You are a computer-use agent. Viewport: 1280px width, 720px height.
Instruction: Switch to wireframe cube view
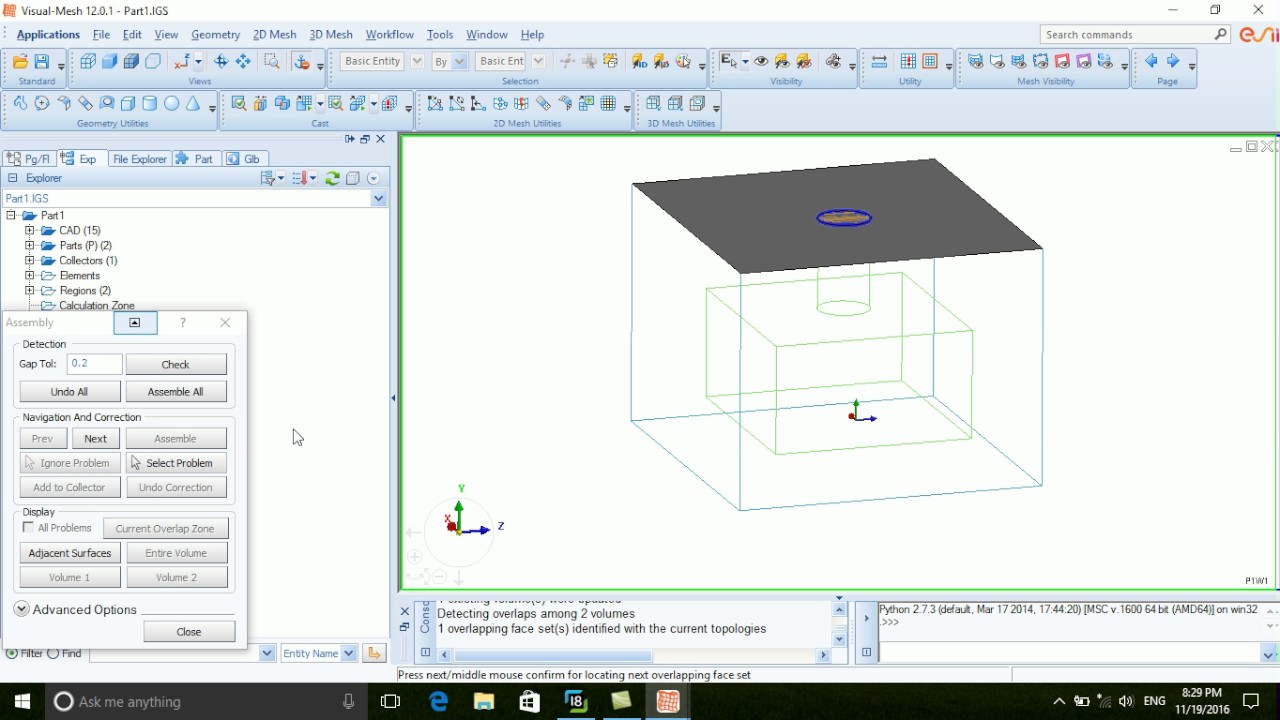(x=88, y=62)
